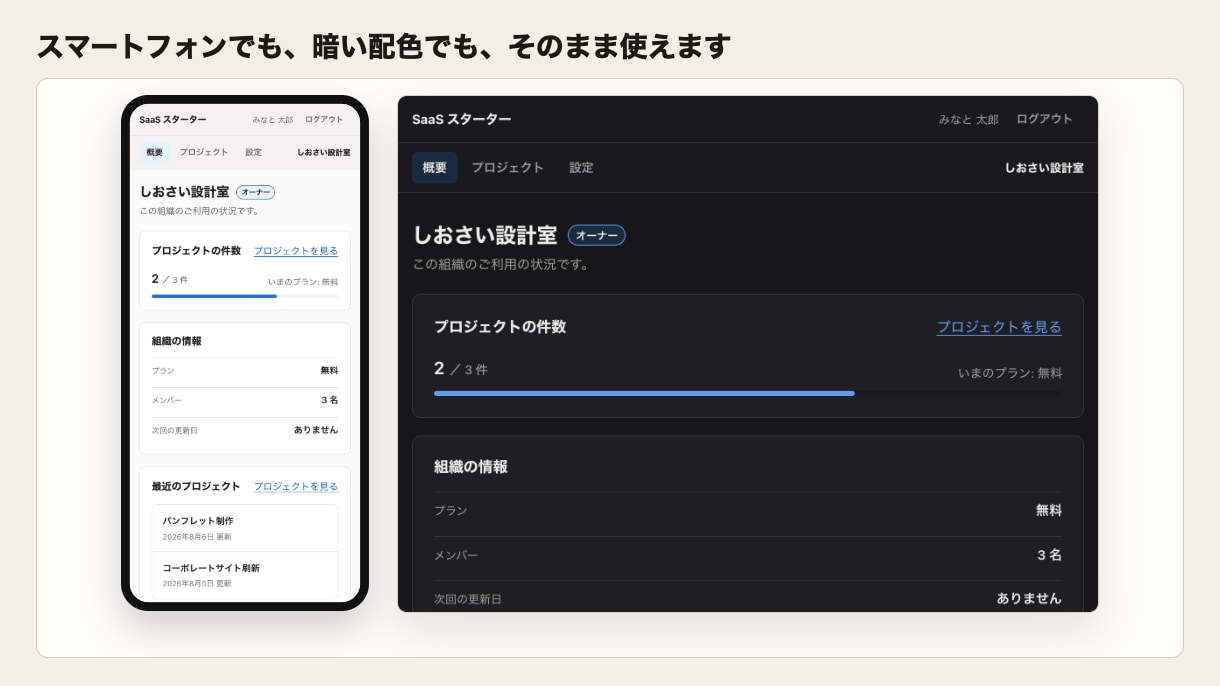Click メンバー row value 3 名 in phone view

coord(330,400)
